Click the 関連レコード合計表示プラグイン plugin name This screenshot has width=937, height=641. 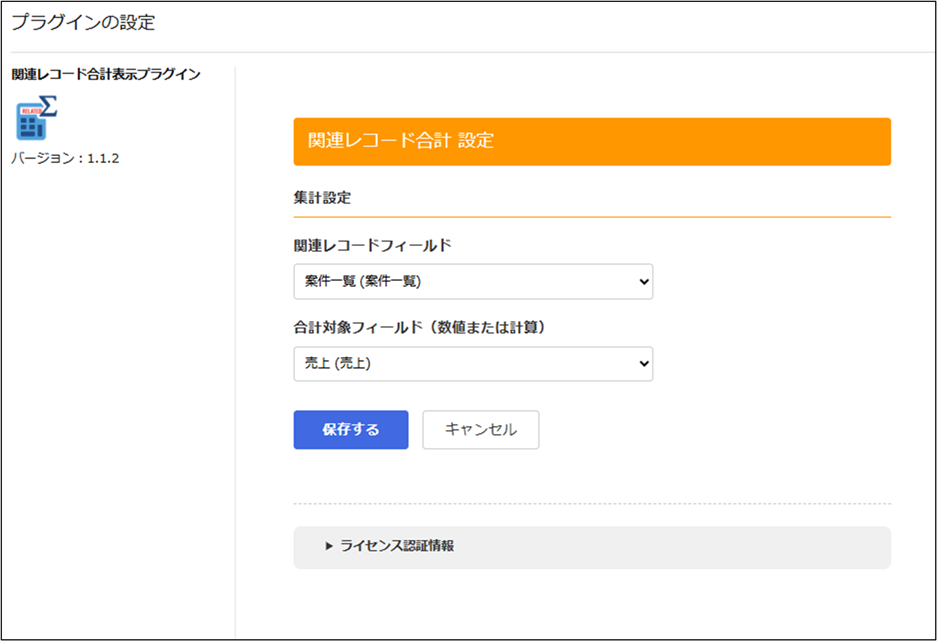pos(106,75)
